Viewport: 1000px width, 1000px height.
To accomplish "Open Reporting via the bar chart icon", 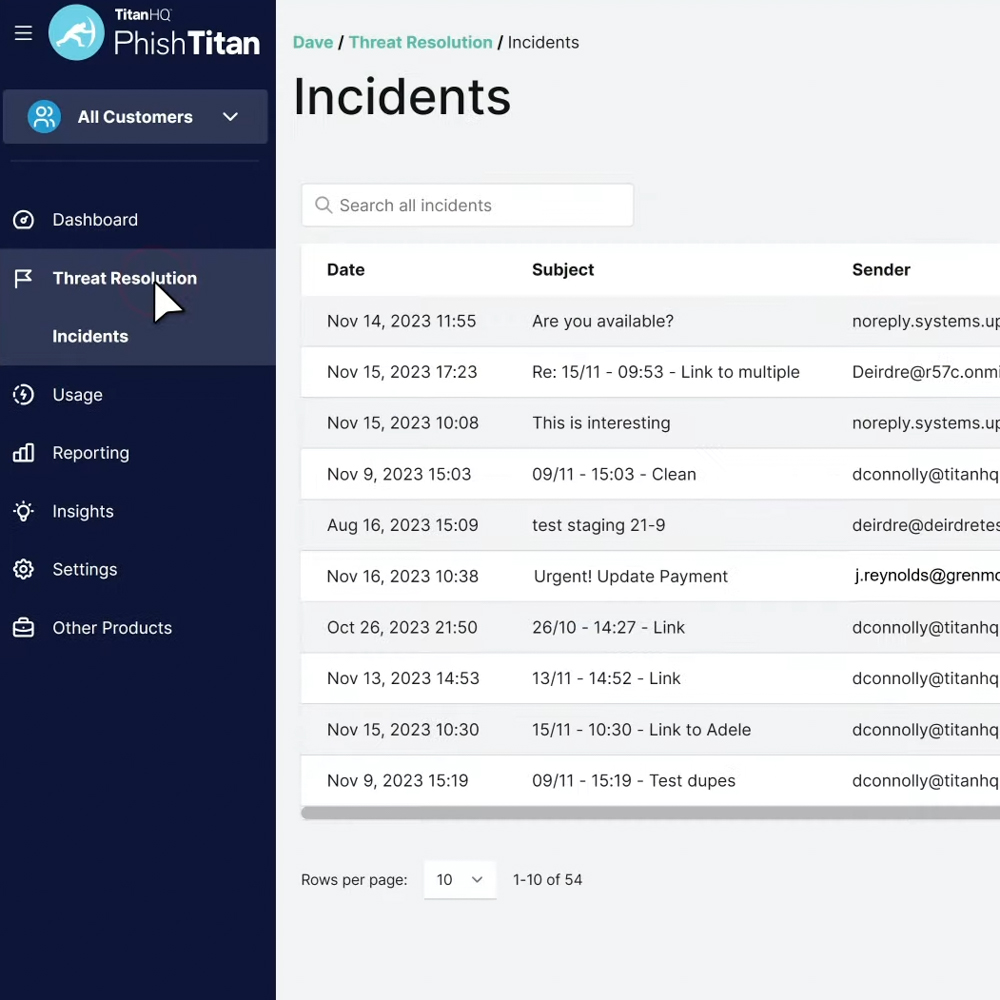I will click(23, 452).
